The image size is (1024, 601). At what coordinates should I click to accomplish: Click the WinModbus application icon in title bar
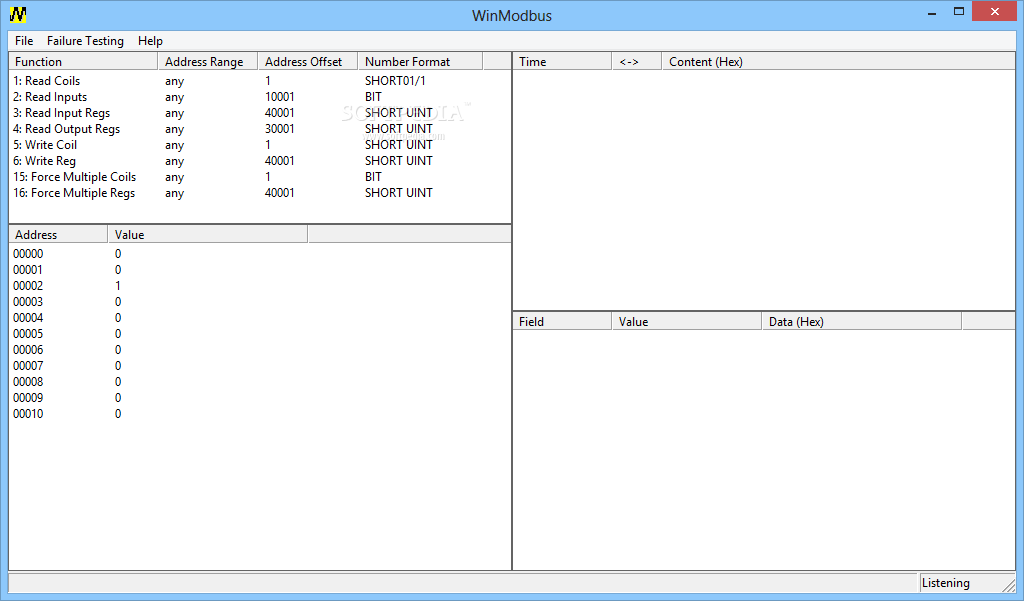tap(18, 14)
